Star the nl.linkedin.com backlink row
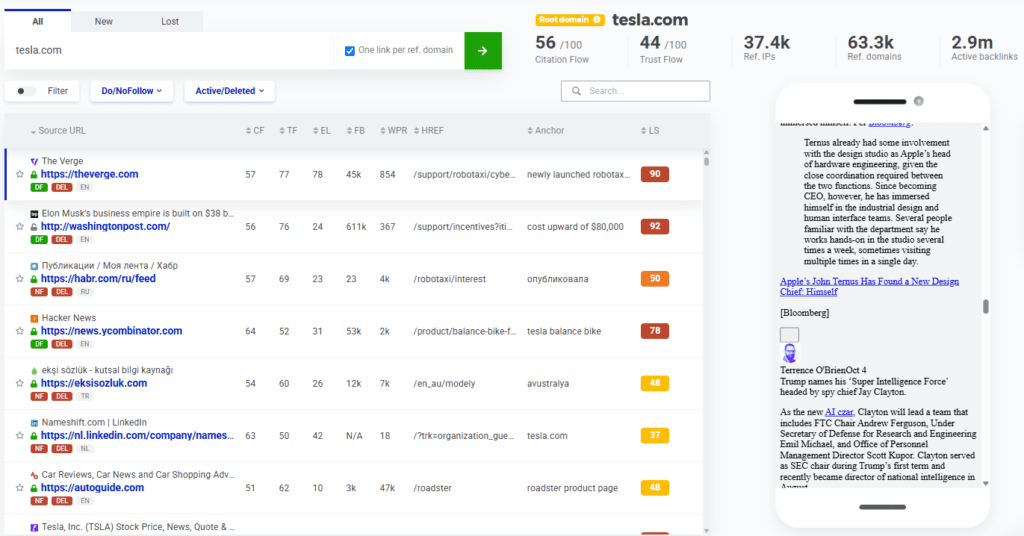This screenshot has height=536, width=1024. (20, 435)
